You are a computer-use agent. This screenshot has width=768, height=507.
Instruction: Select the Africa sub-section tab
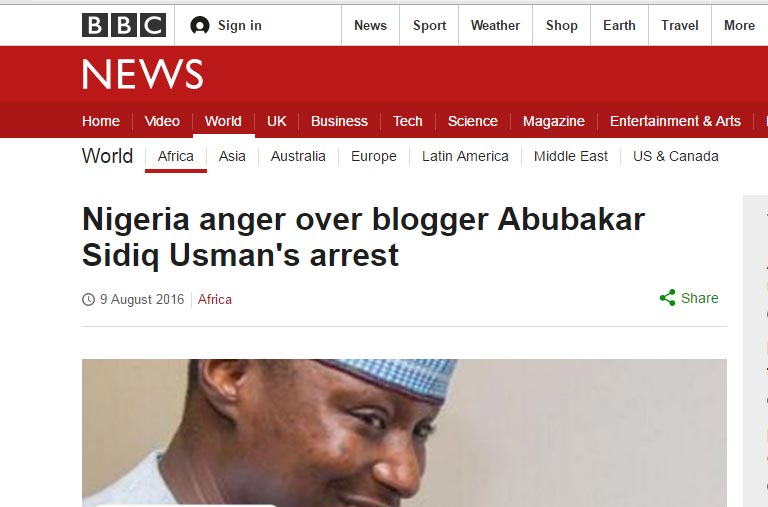(x=176, y=156)
